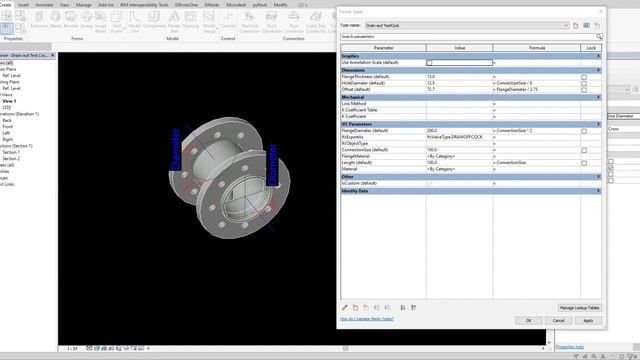Select the Pipe Connector tool
The image size is (640, 360).
point(293,22)
